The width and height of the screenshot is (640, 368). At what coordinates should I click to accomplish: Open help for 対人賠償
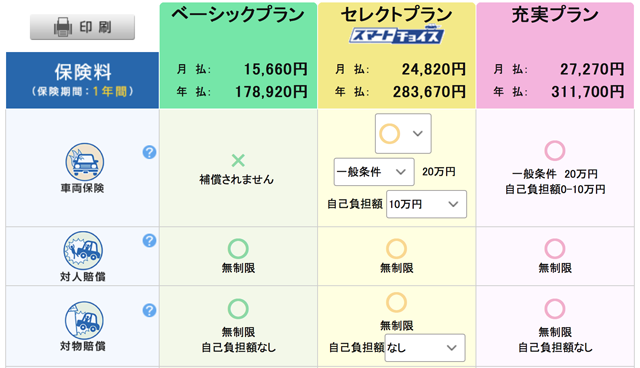point(149,240)
